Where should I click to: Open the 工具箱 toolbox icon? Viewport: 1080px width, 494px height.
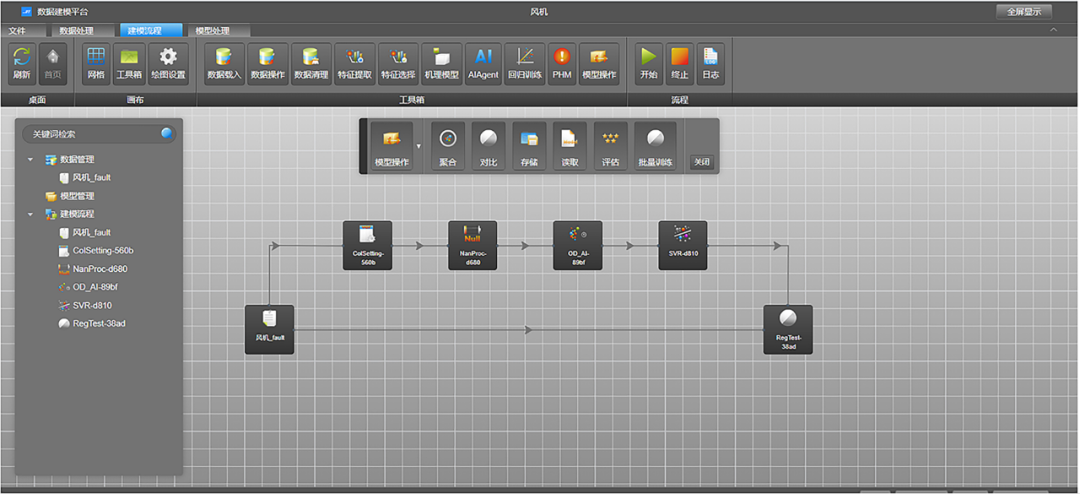129,64
